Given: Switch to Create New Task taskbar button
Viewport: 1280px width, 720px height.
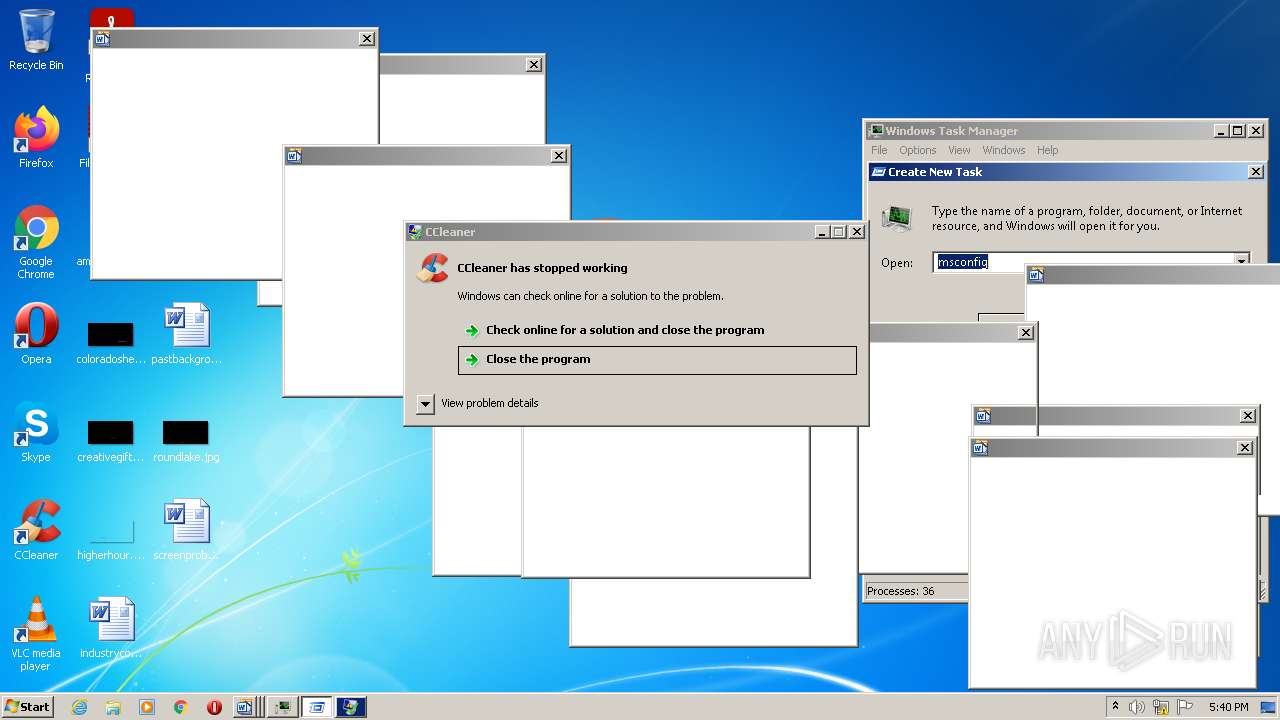Looking at the screenshot, I should pyautogui.click(x=317, y=707).
